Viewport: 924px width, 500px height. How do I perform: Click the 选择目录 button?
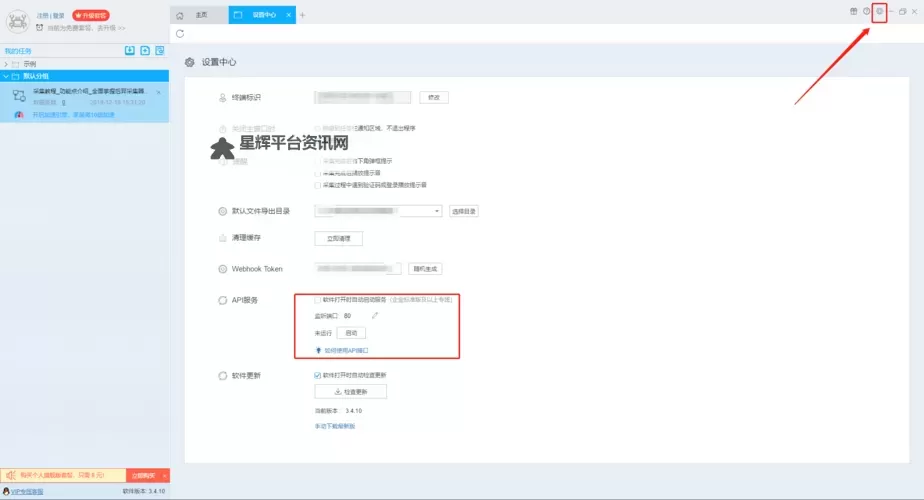464,211
